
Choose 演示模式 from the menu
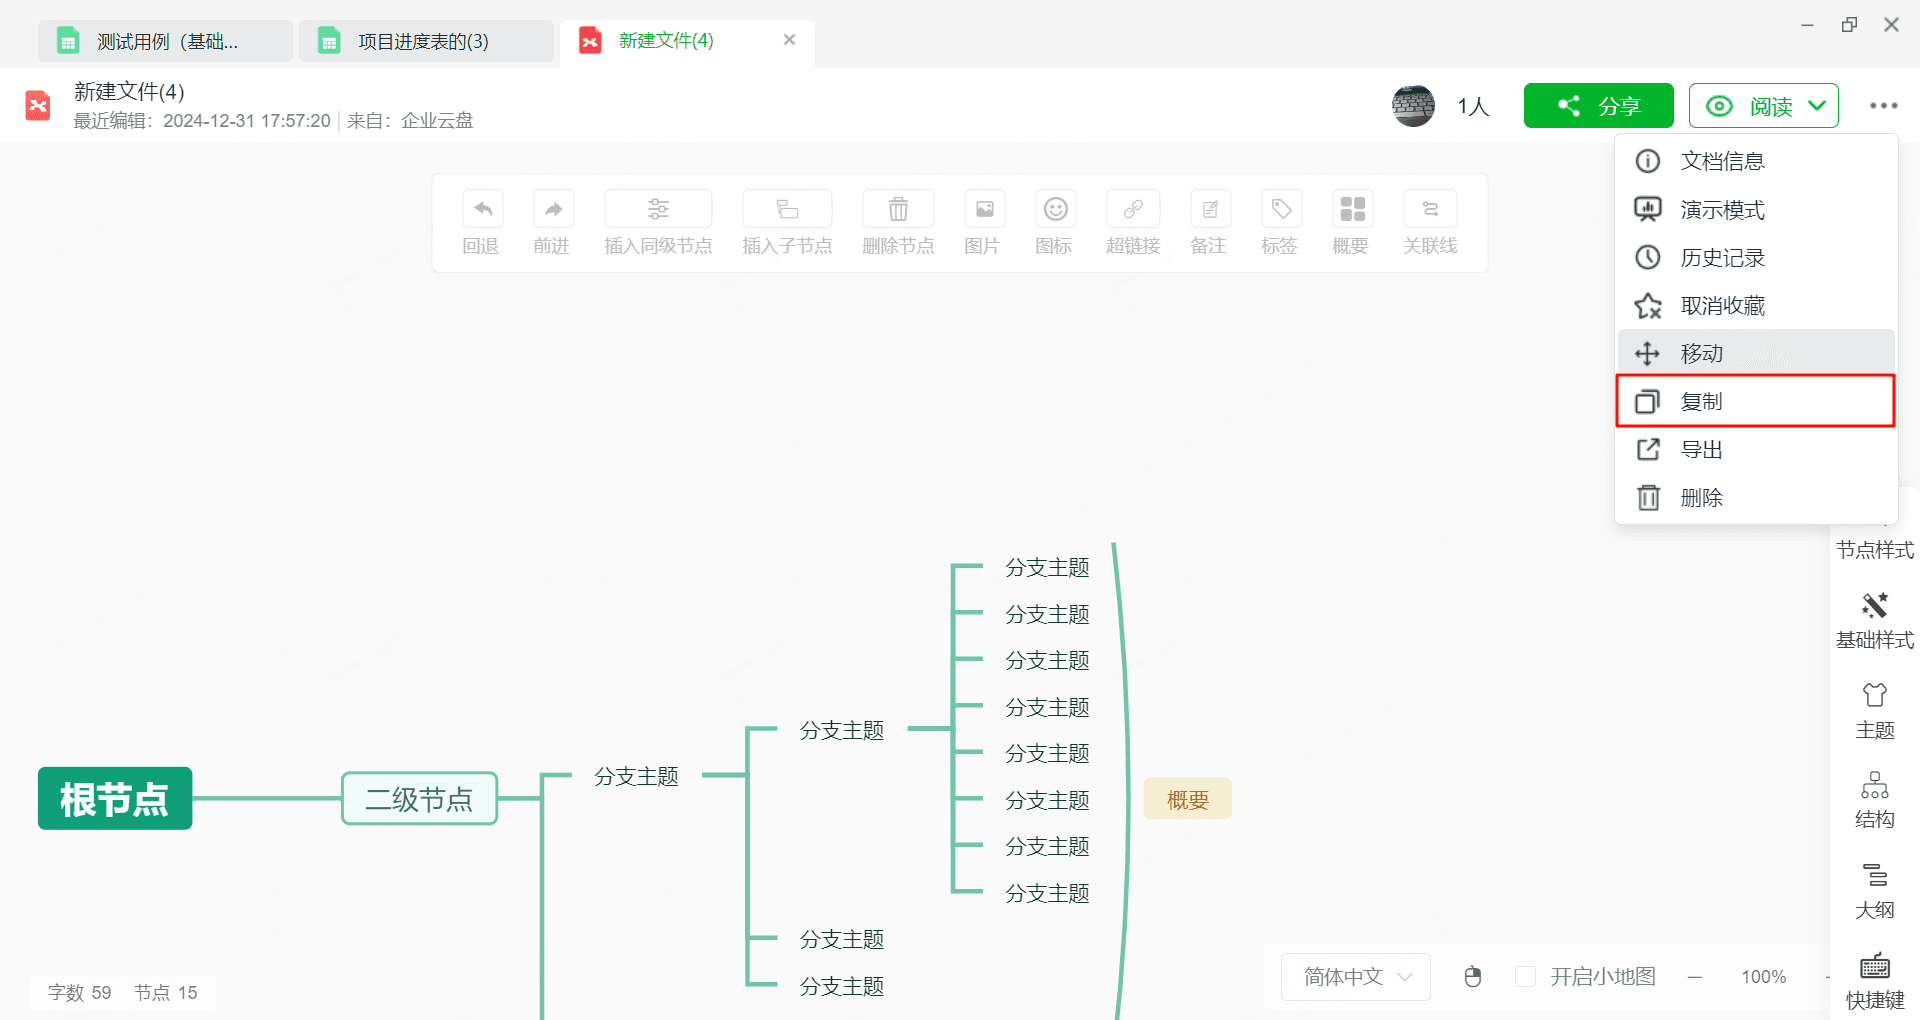(1756, 209)
